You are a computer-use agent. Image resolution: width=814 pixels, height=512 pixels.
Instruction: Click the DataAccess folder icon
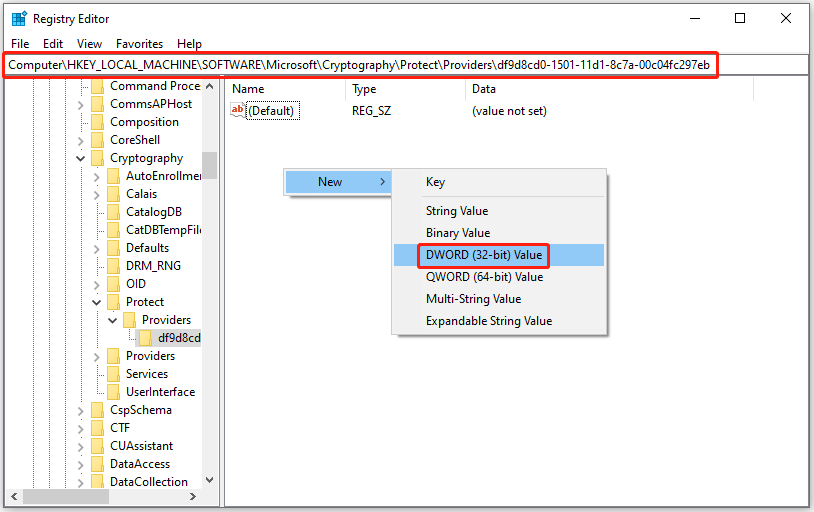97,464
